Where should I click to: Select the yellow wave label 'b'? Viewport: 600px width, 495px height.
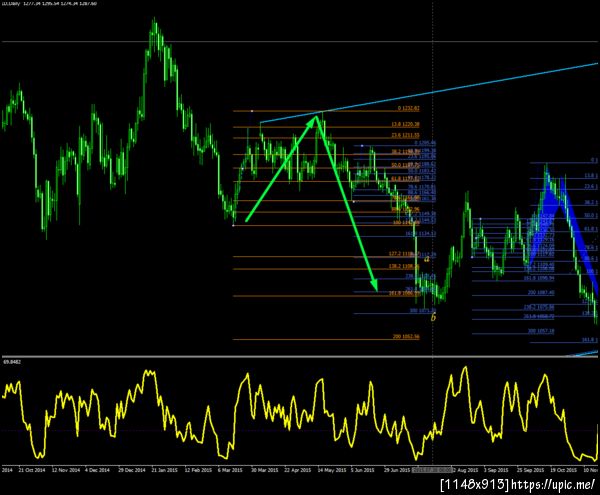[433, 317]
